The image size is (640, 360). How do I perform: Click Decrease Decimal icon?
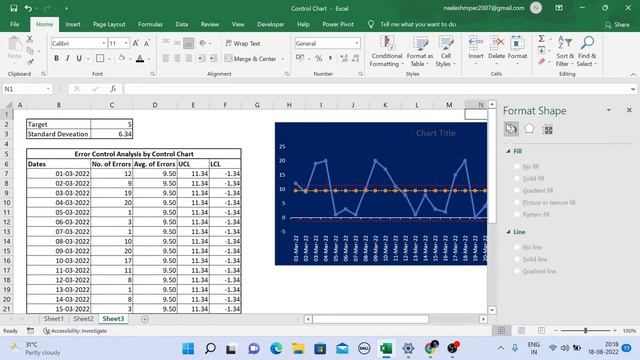(356, 59)
